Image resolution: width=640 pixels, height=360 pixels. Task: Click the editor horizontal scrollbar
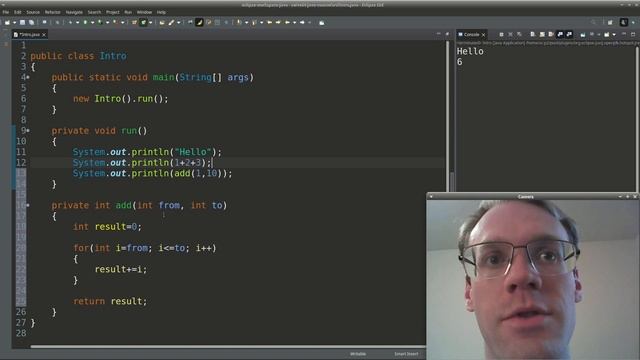[x=228, y=347]
